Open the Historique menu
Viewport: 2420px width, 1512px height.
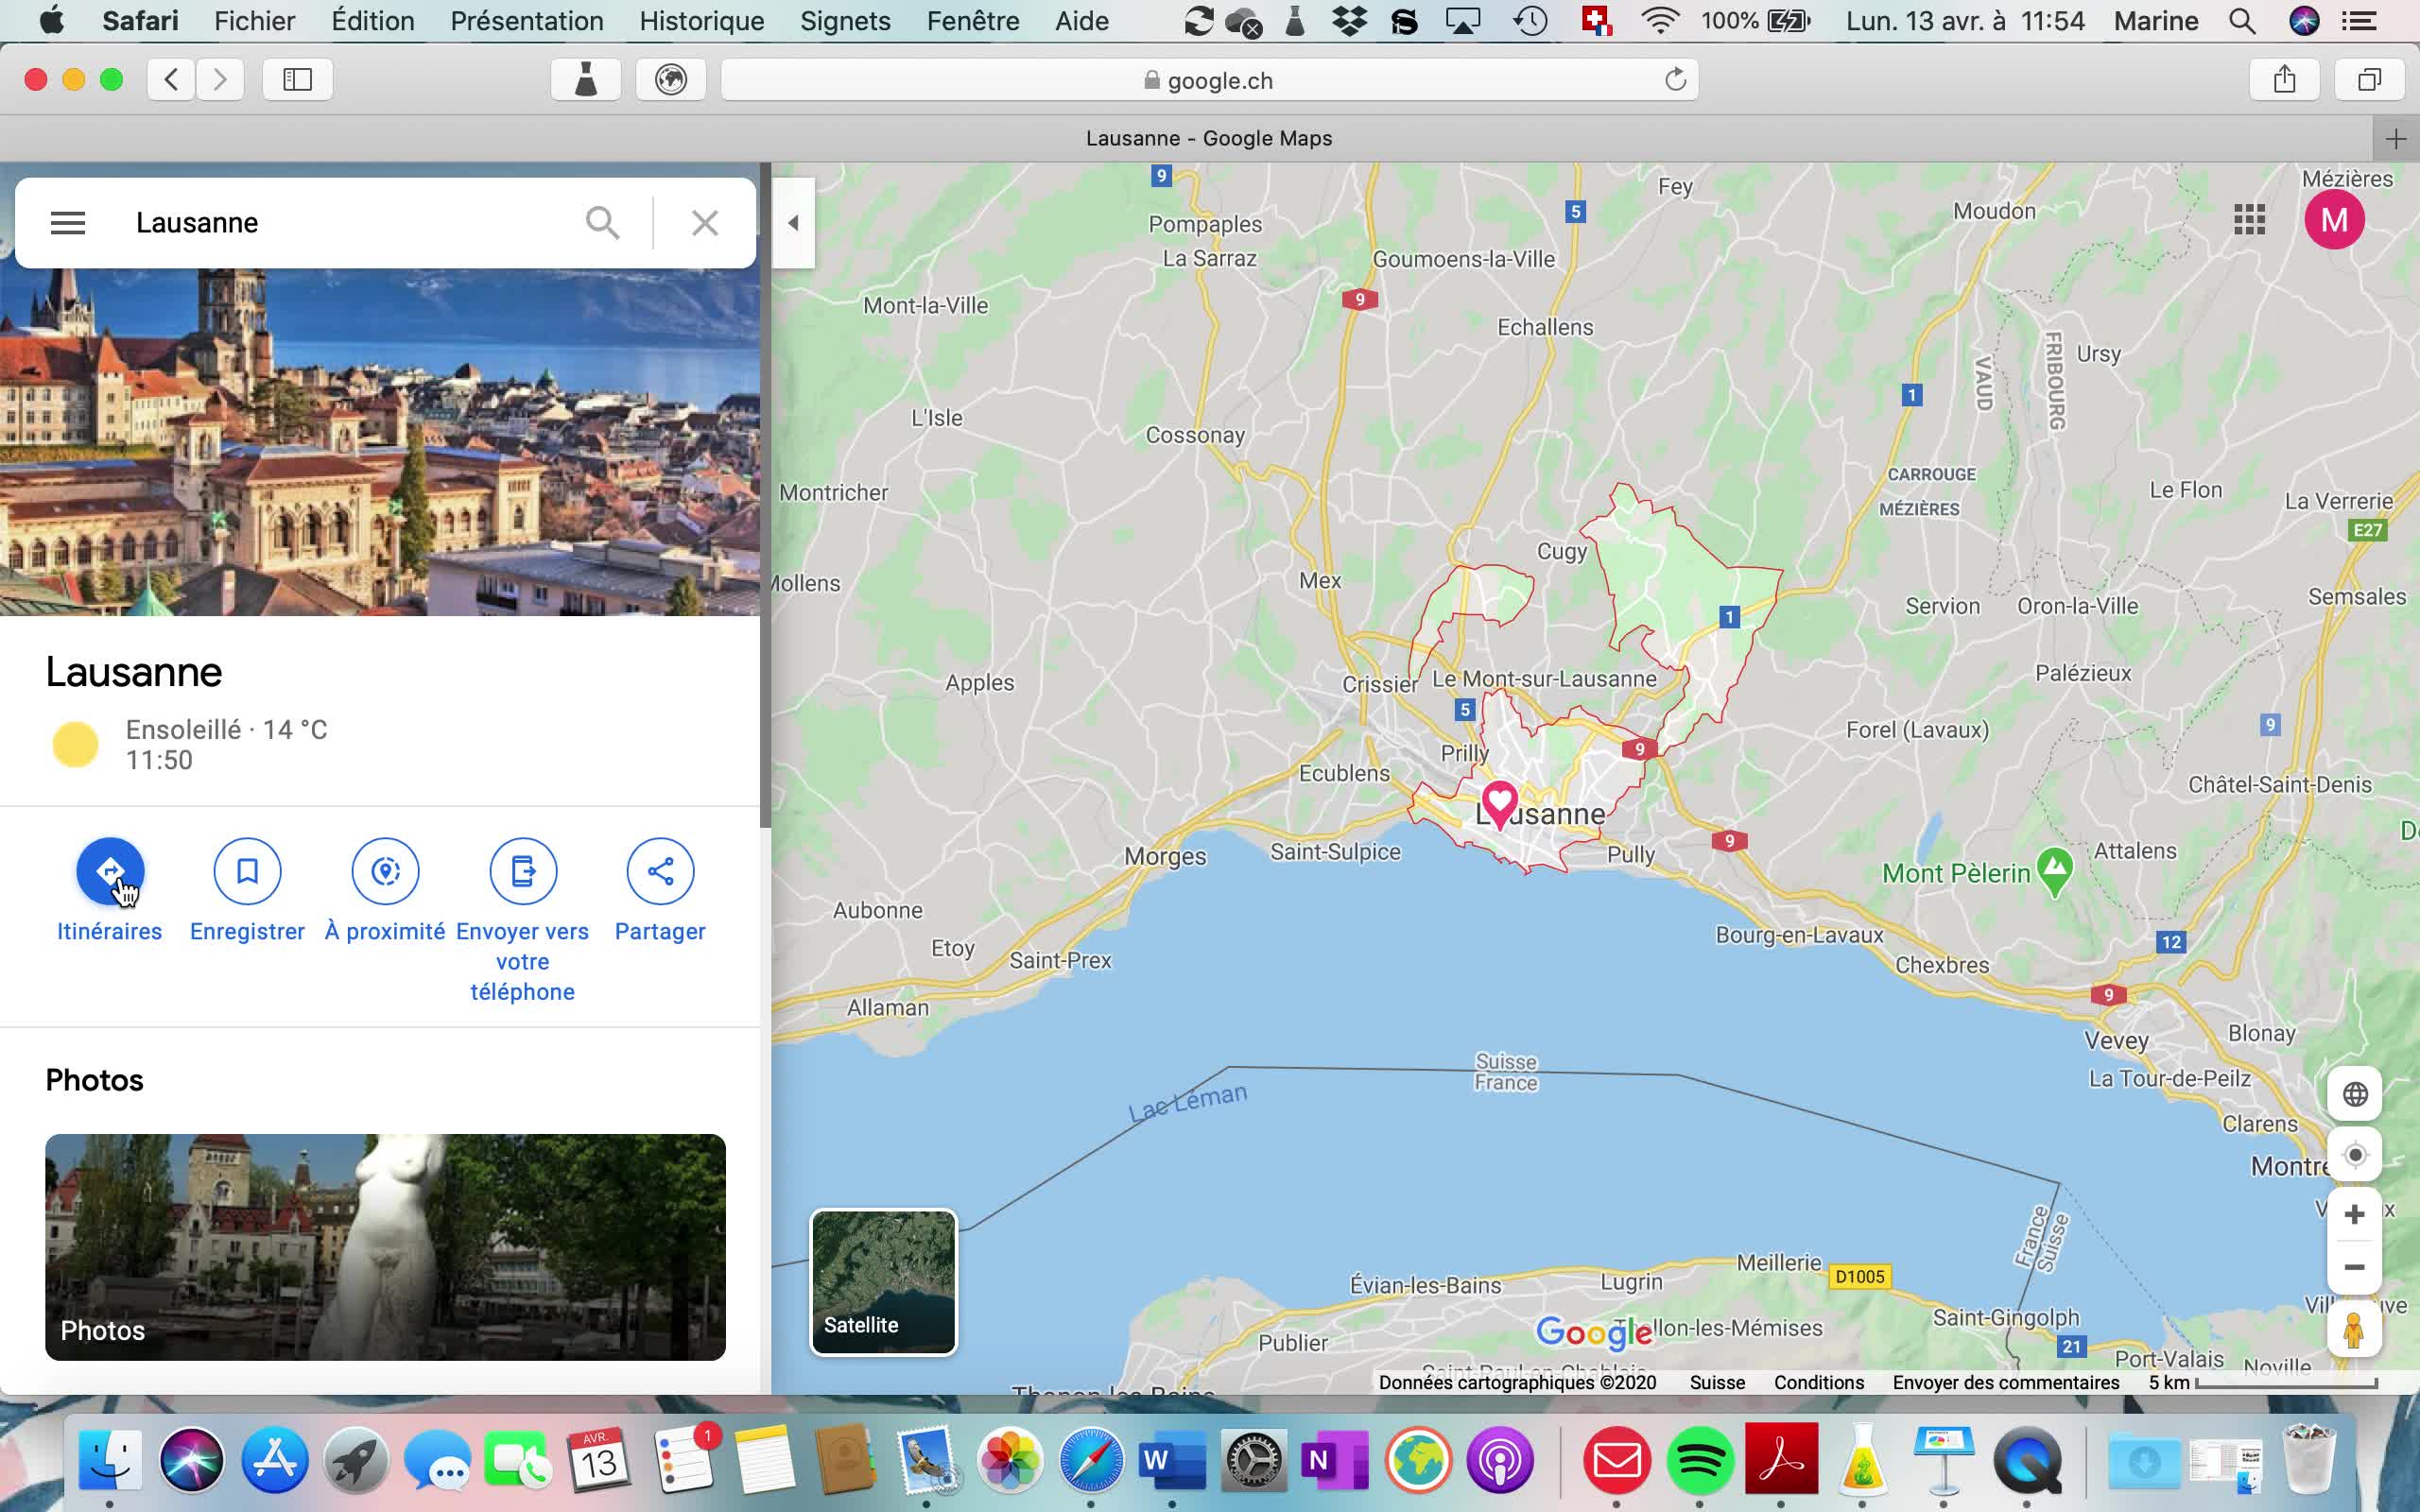coord(701,21)
